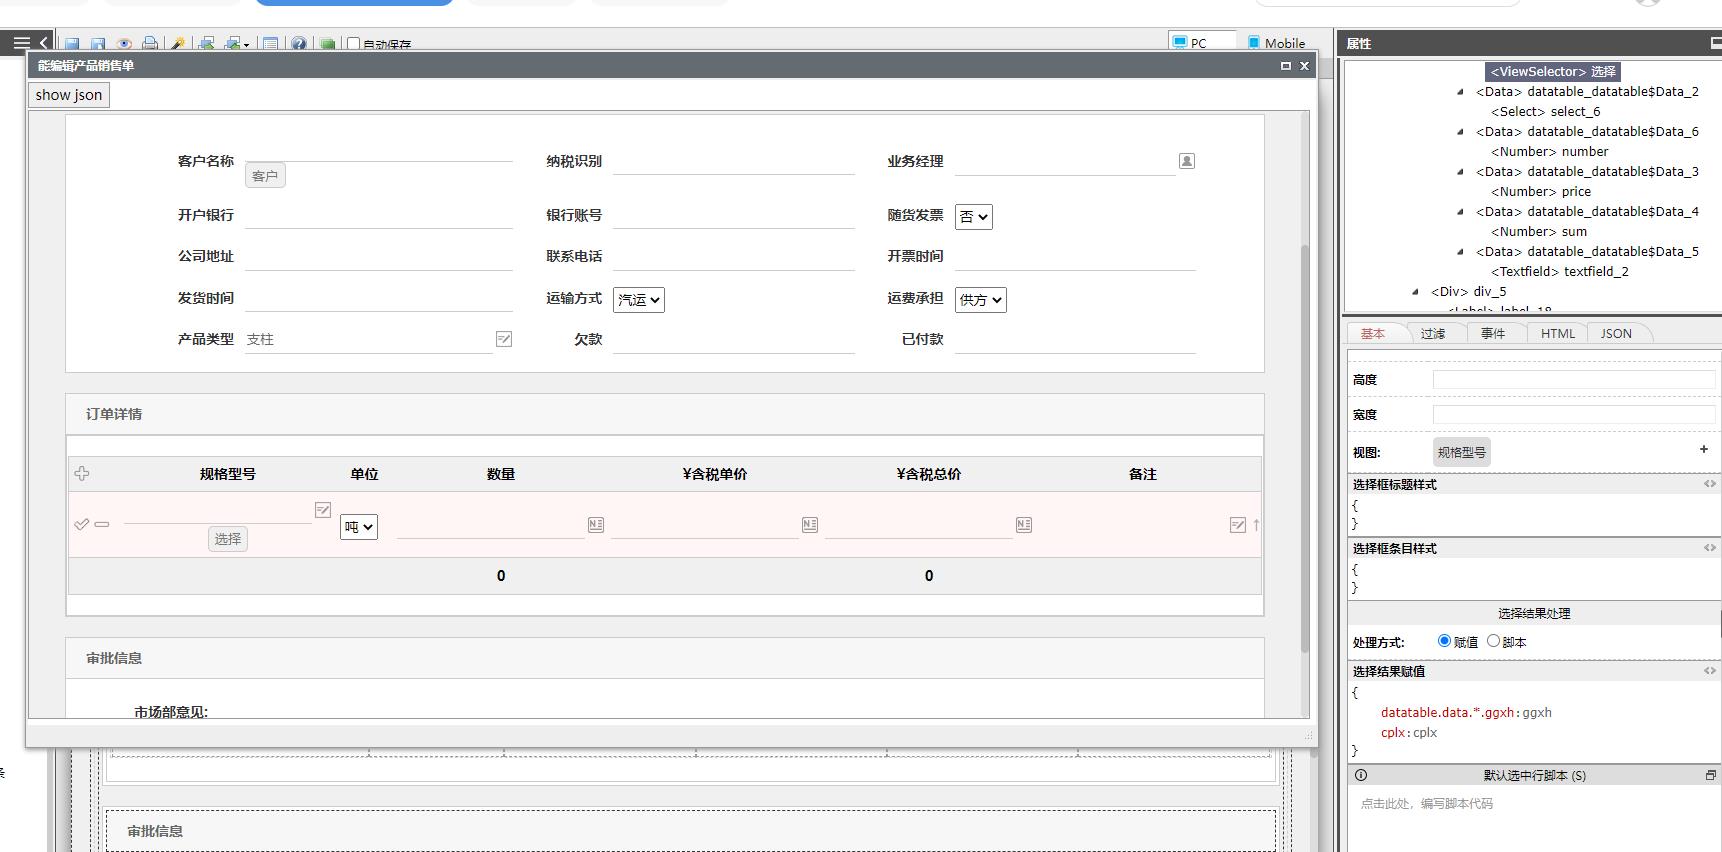Click the person picker icon for 业务经理
1722x852 pixels.
click(1187, 161)
